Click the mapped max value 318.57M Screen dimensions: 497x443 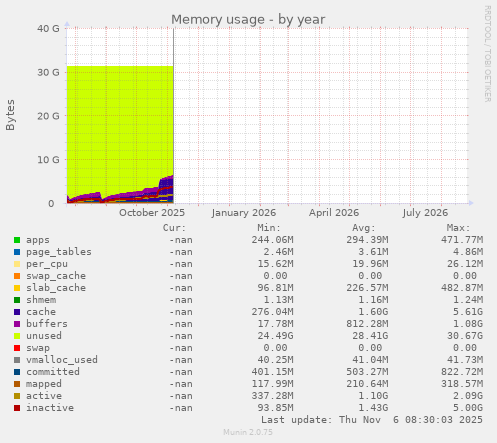point(462,384)
